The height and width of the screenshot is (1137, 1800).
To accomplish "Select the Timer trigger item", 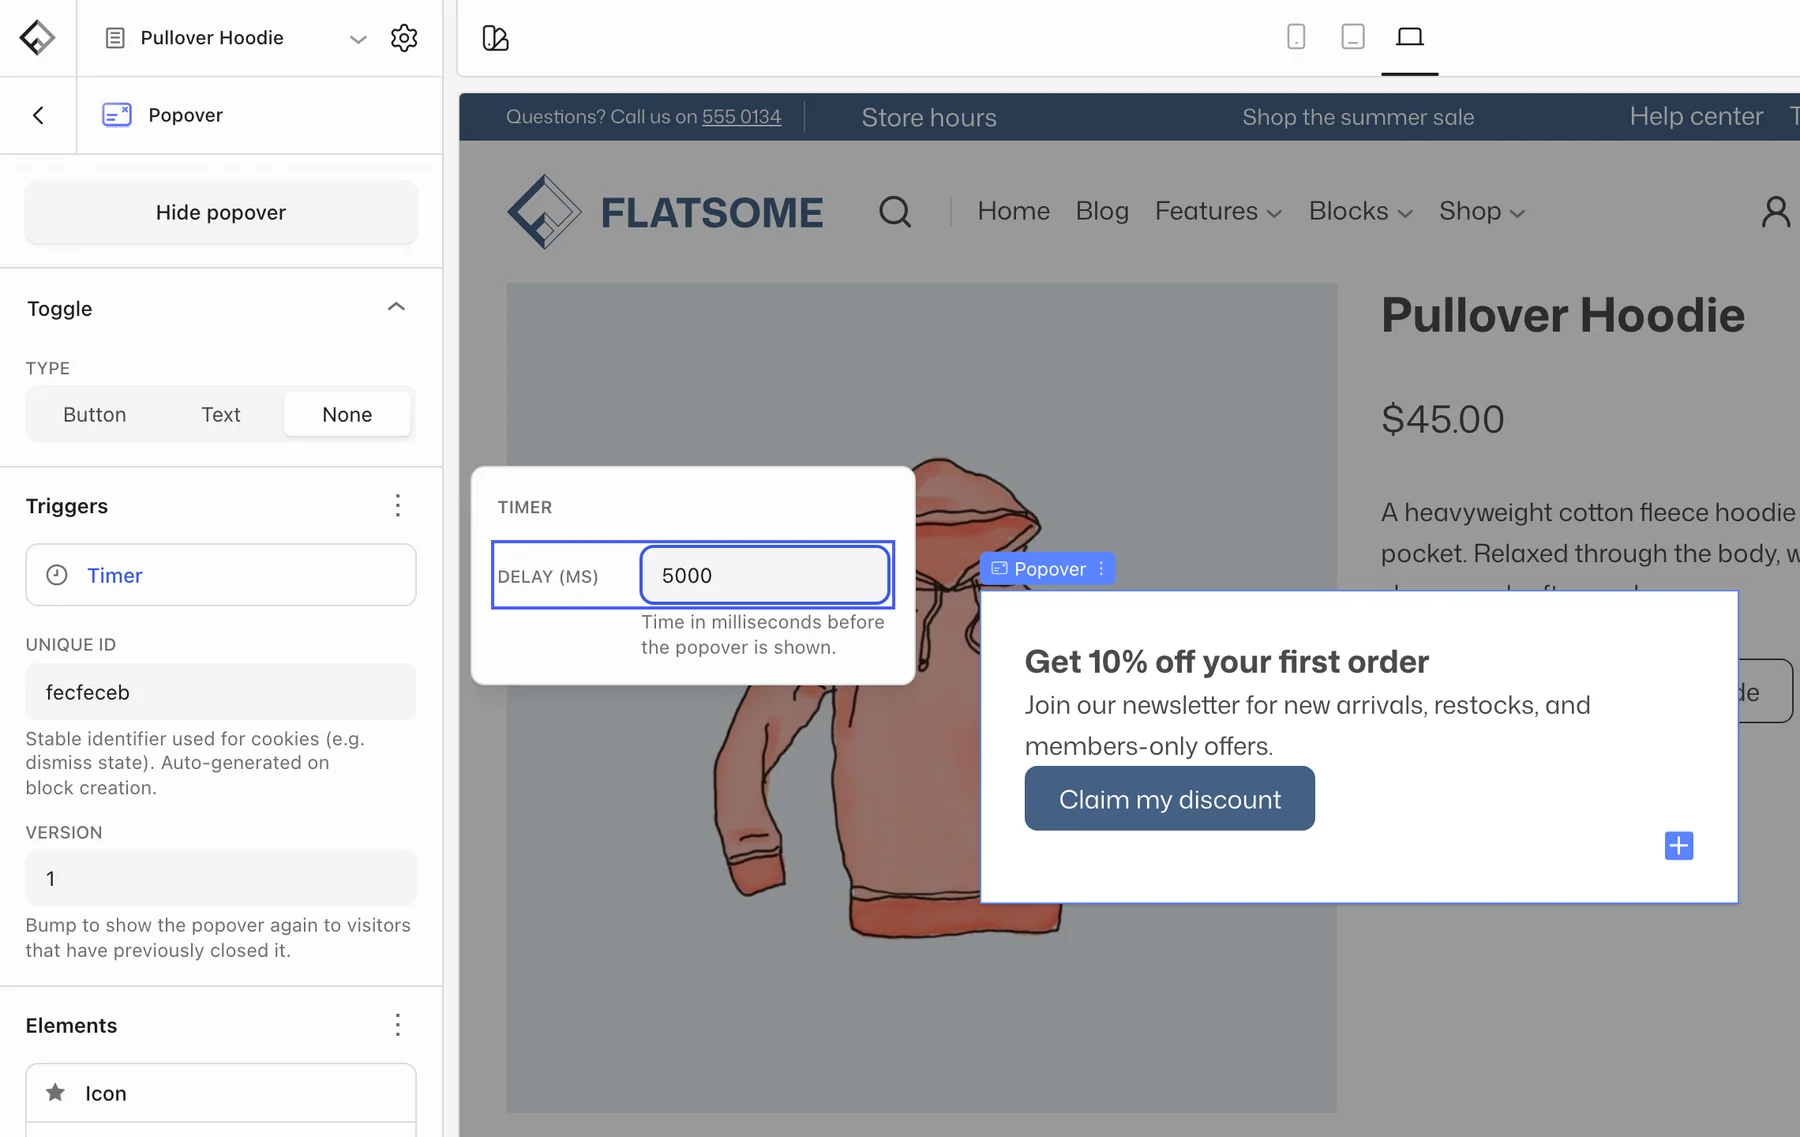I will [221, 575].
